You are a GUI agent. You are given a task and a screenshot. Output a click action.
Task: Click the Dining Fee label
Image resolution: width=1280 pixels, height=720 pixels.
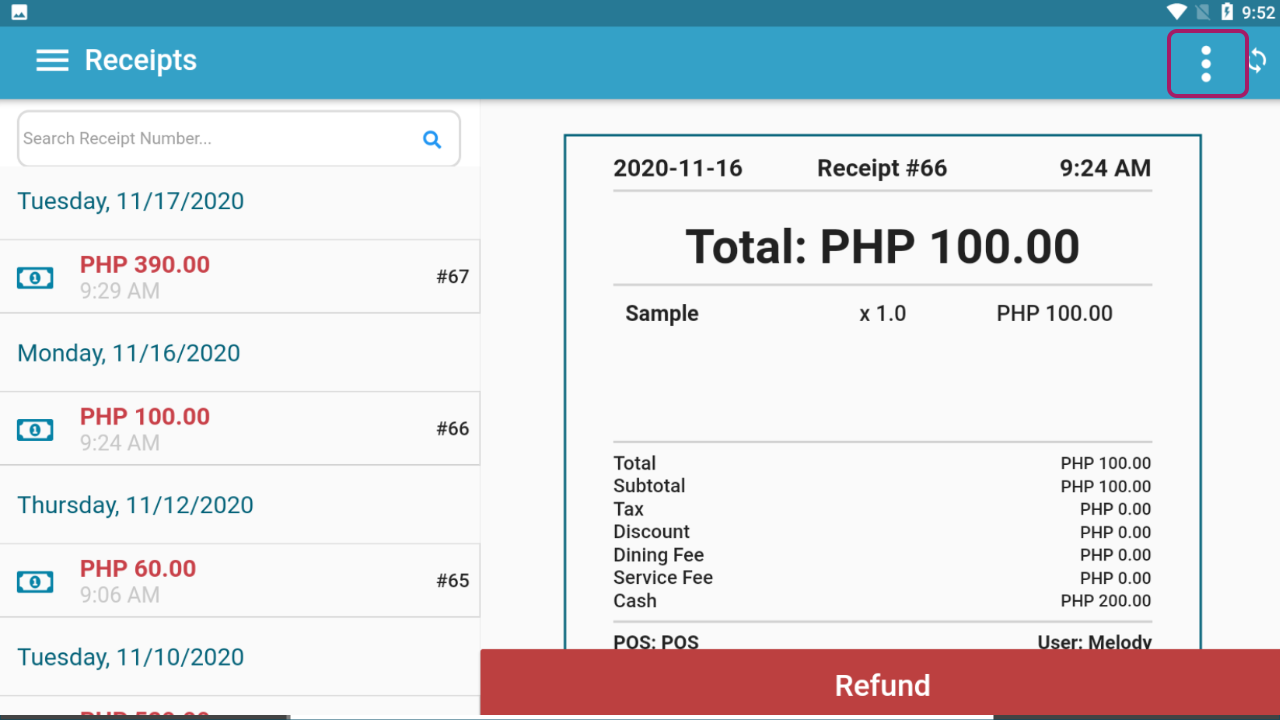658,555
